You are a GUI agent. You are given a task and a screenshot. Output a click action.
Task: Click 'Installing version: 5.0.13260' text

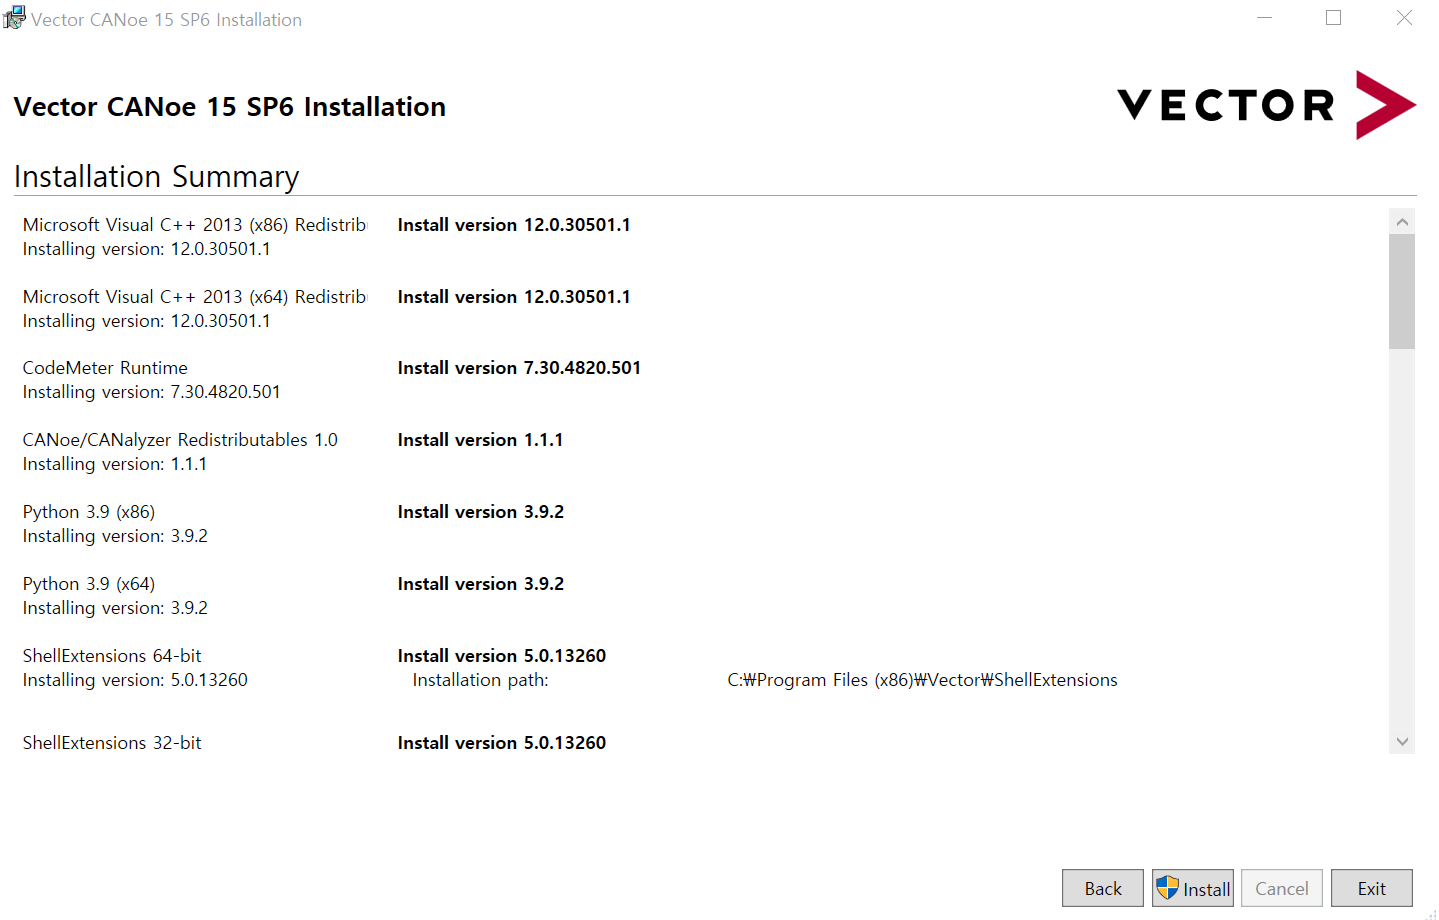[x=135, y=680]
